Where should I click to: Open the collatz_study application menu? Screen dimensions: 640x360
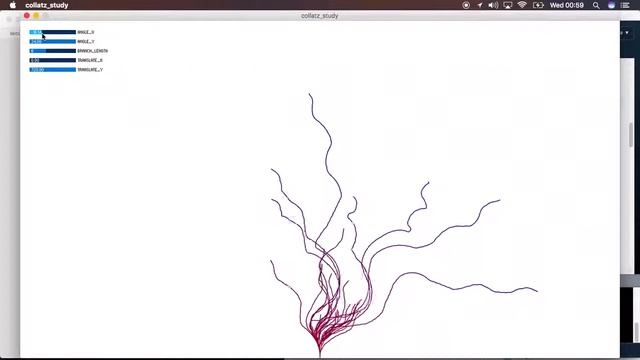47,5
